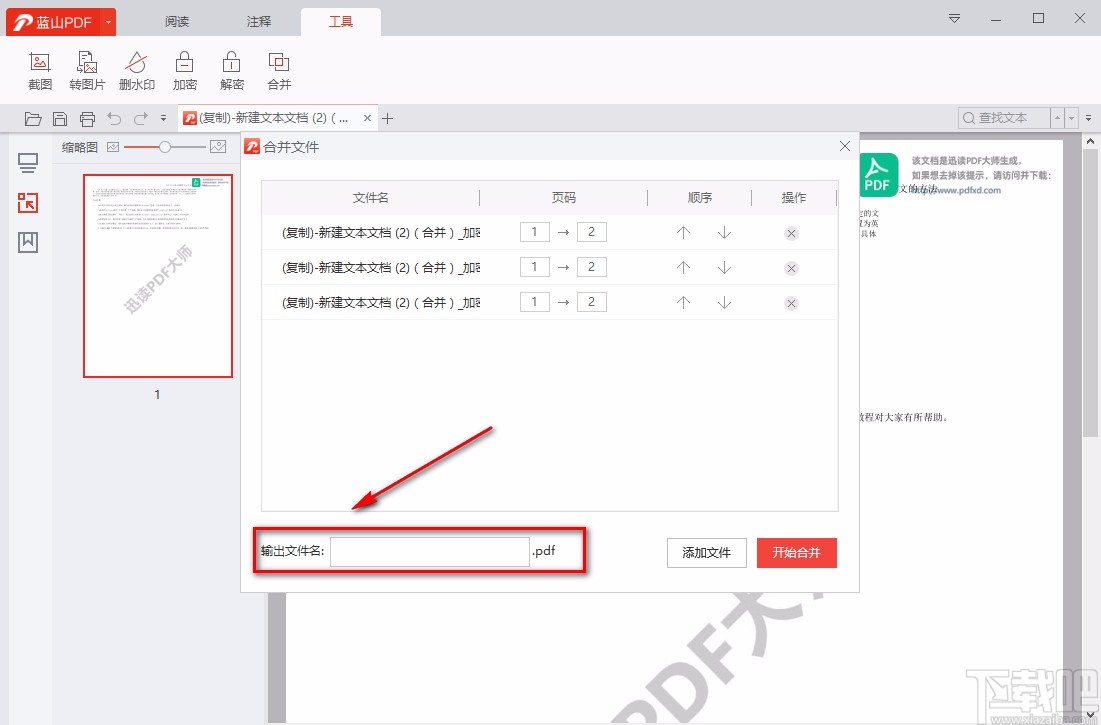
Task: Click the thumbnail zoom slider handle
Action: 165,147
